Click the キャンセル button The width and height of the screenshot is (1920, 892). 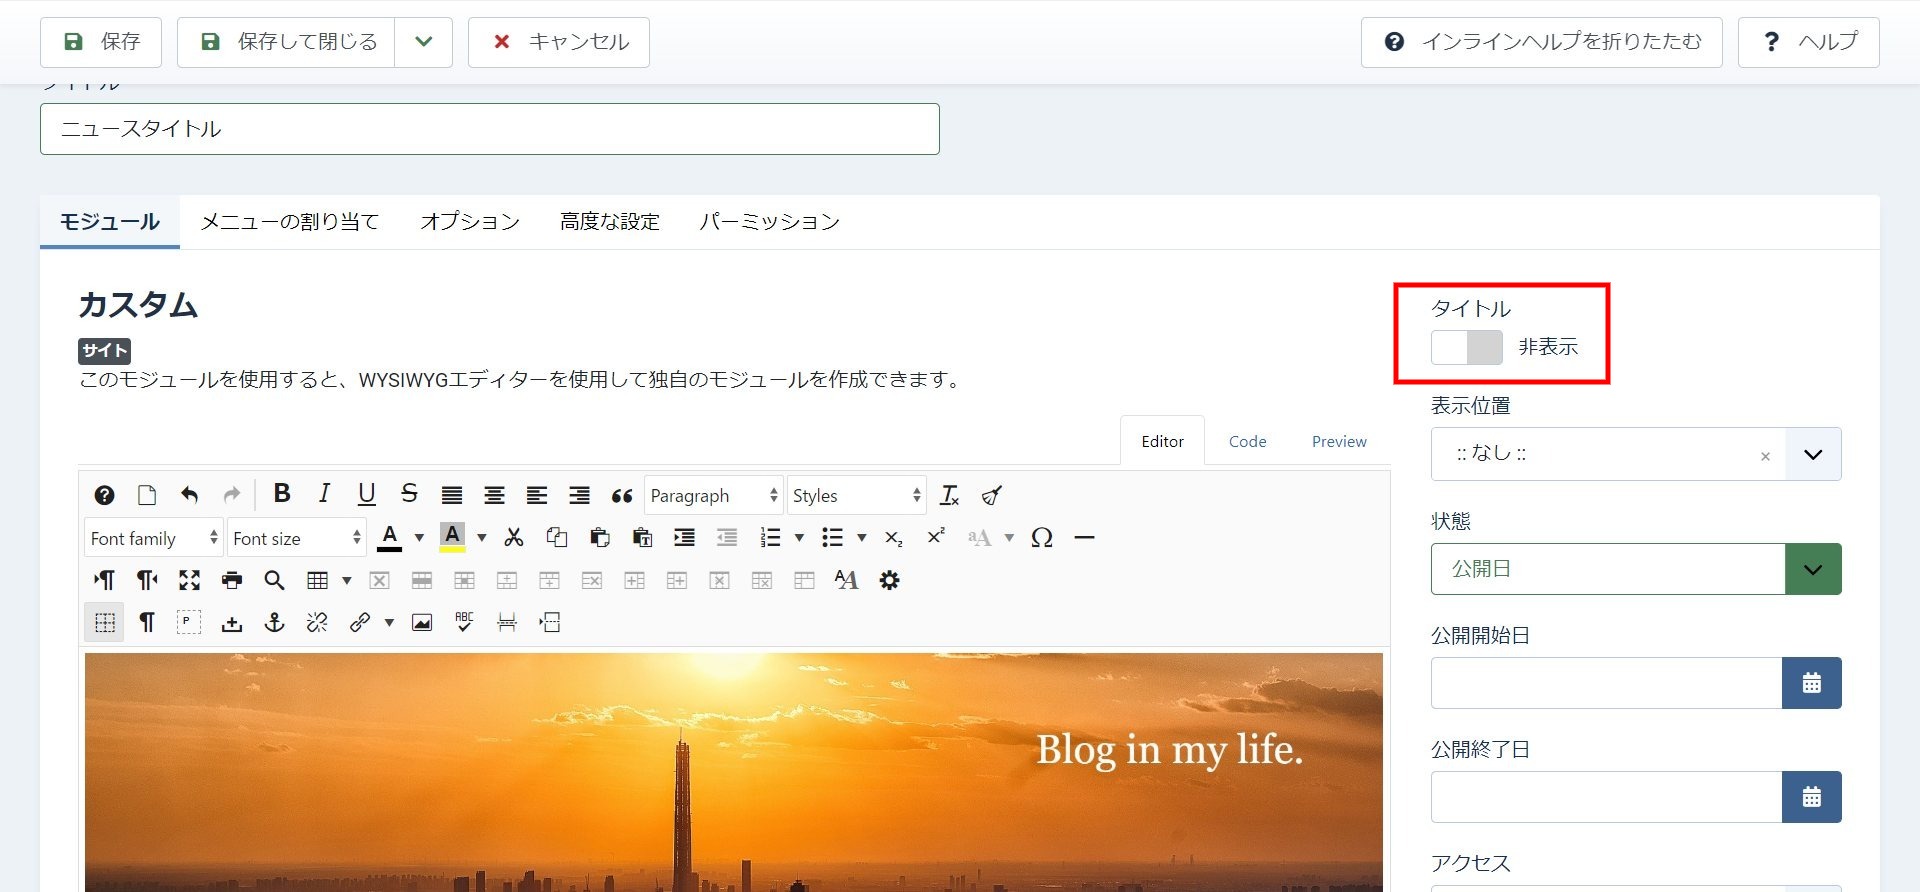click(x=559, y=42)
